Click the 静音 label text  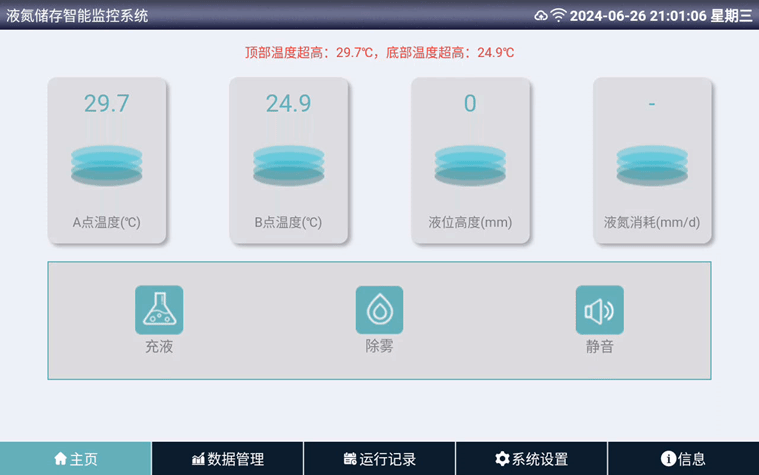tap(600, 347)
